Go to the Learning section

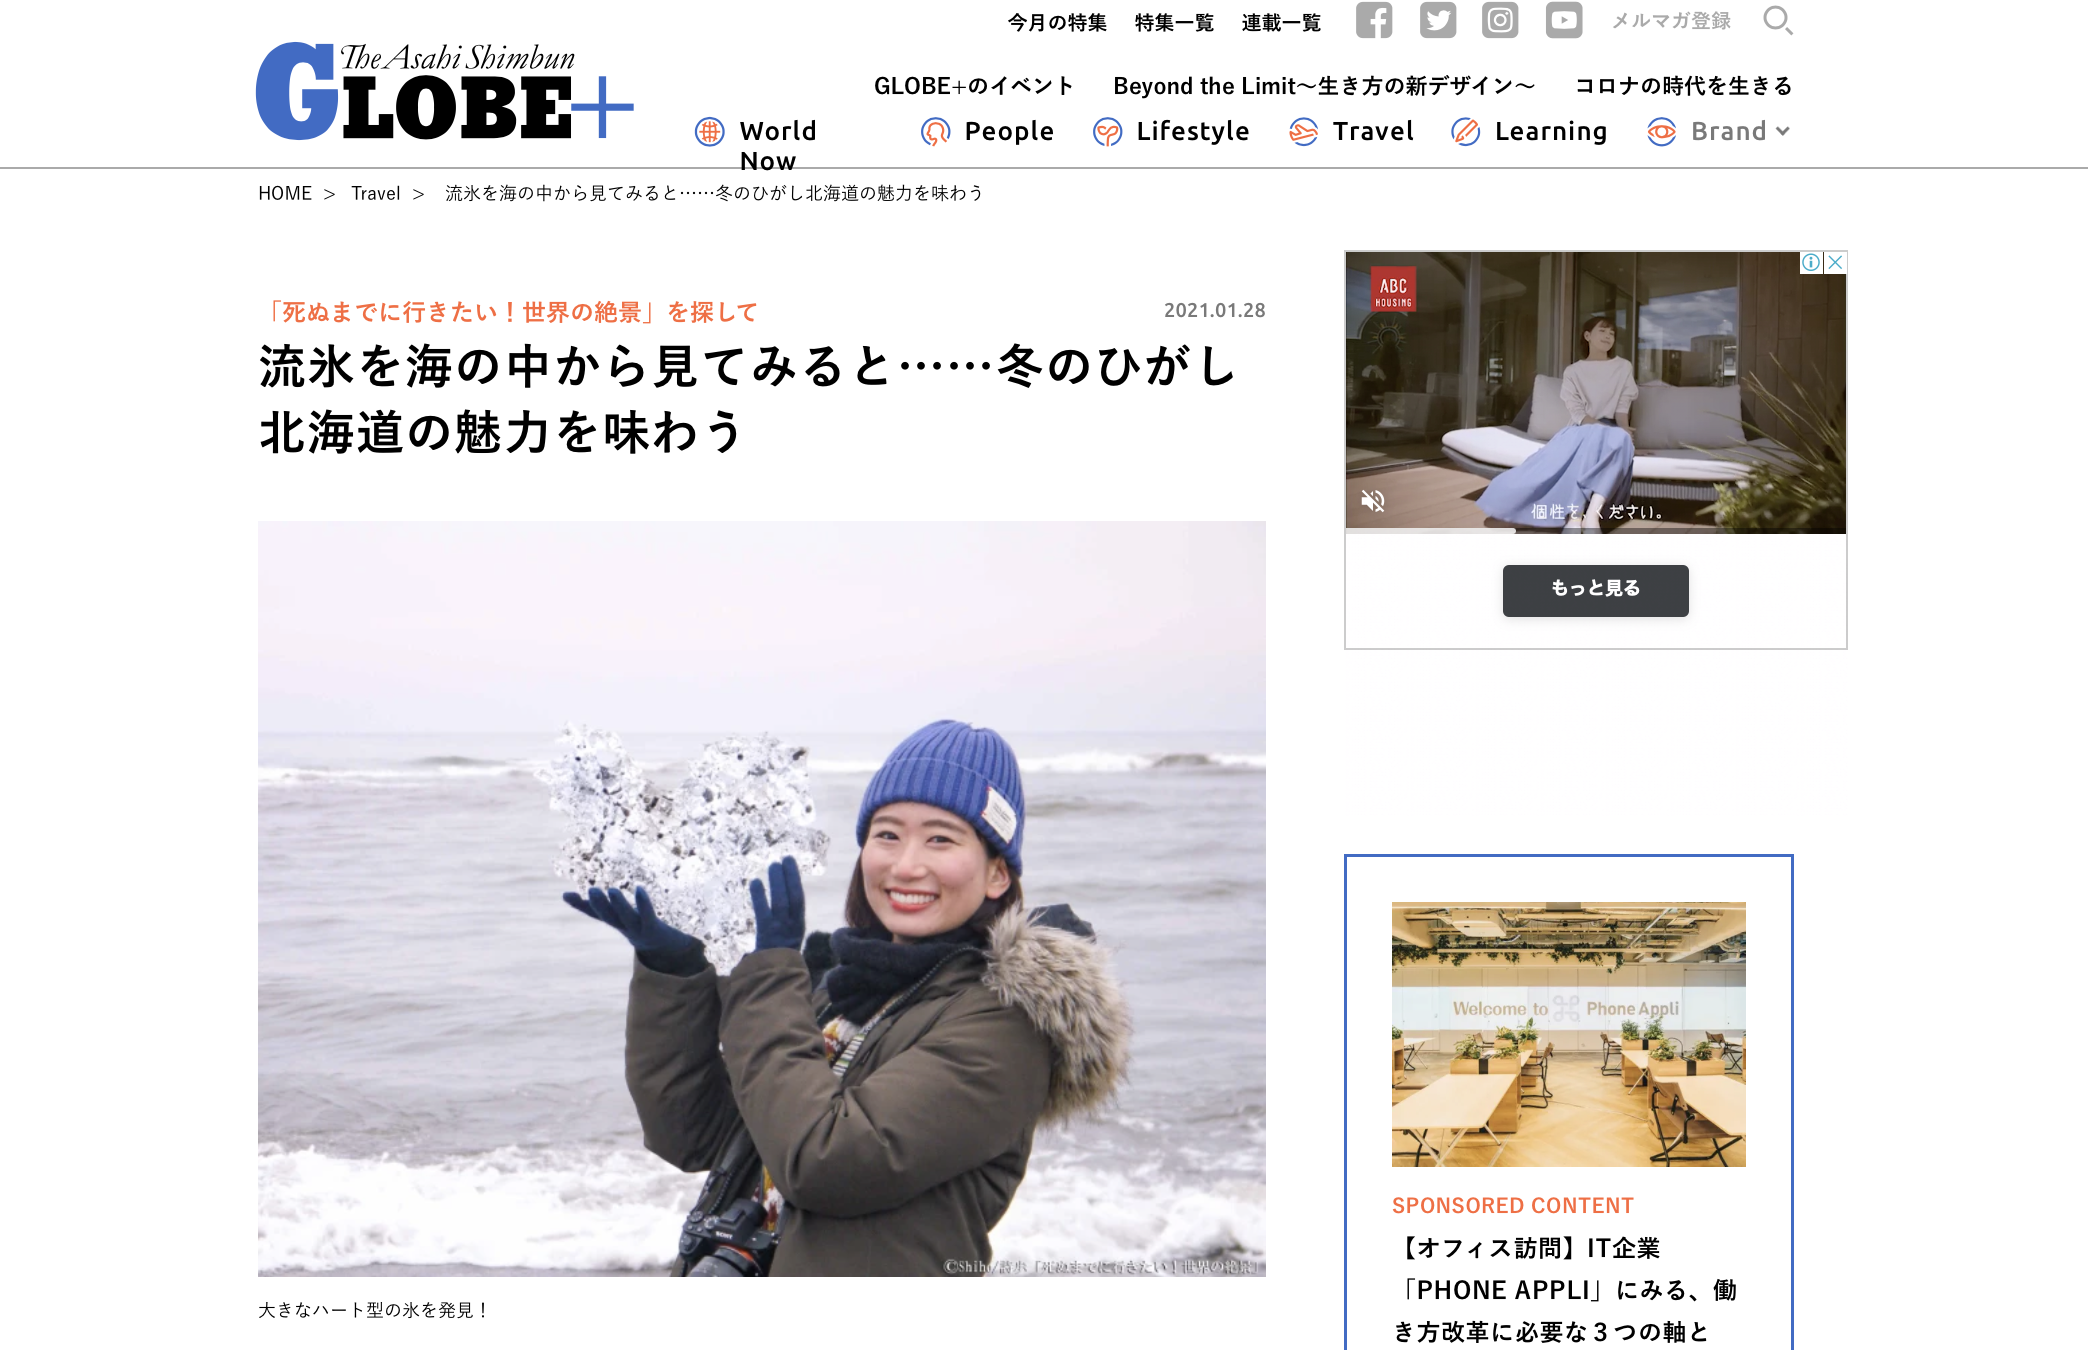point(1529,132)
